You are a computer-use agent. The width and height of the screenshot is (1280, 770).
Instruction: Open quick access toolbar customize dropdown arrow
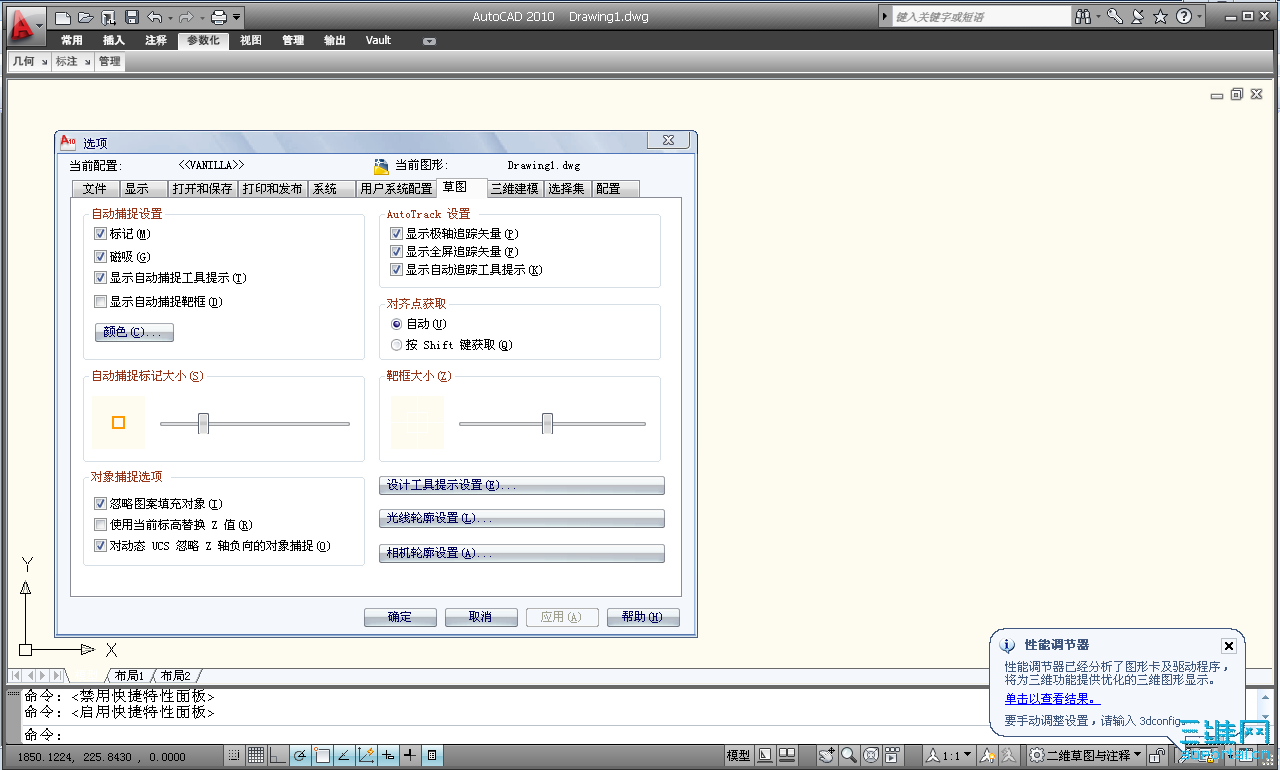236,18
